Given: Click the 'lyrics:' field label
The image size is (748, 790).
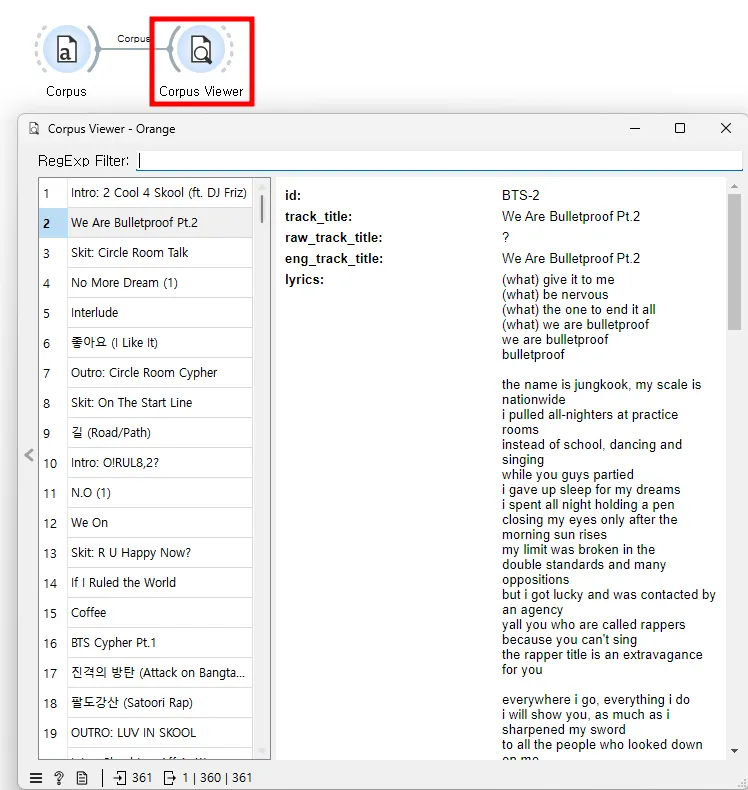Looking at the screenshot, I should pyautogui.click(x=304, y=279).
